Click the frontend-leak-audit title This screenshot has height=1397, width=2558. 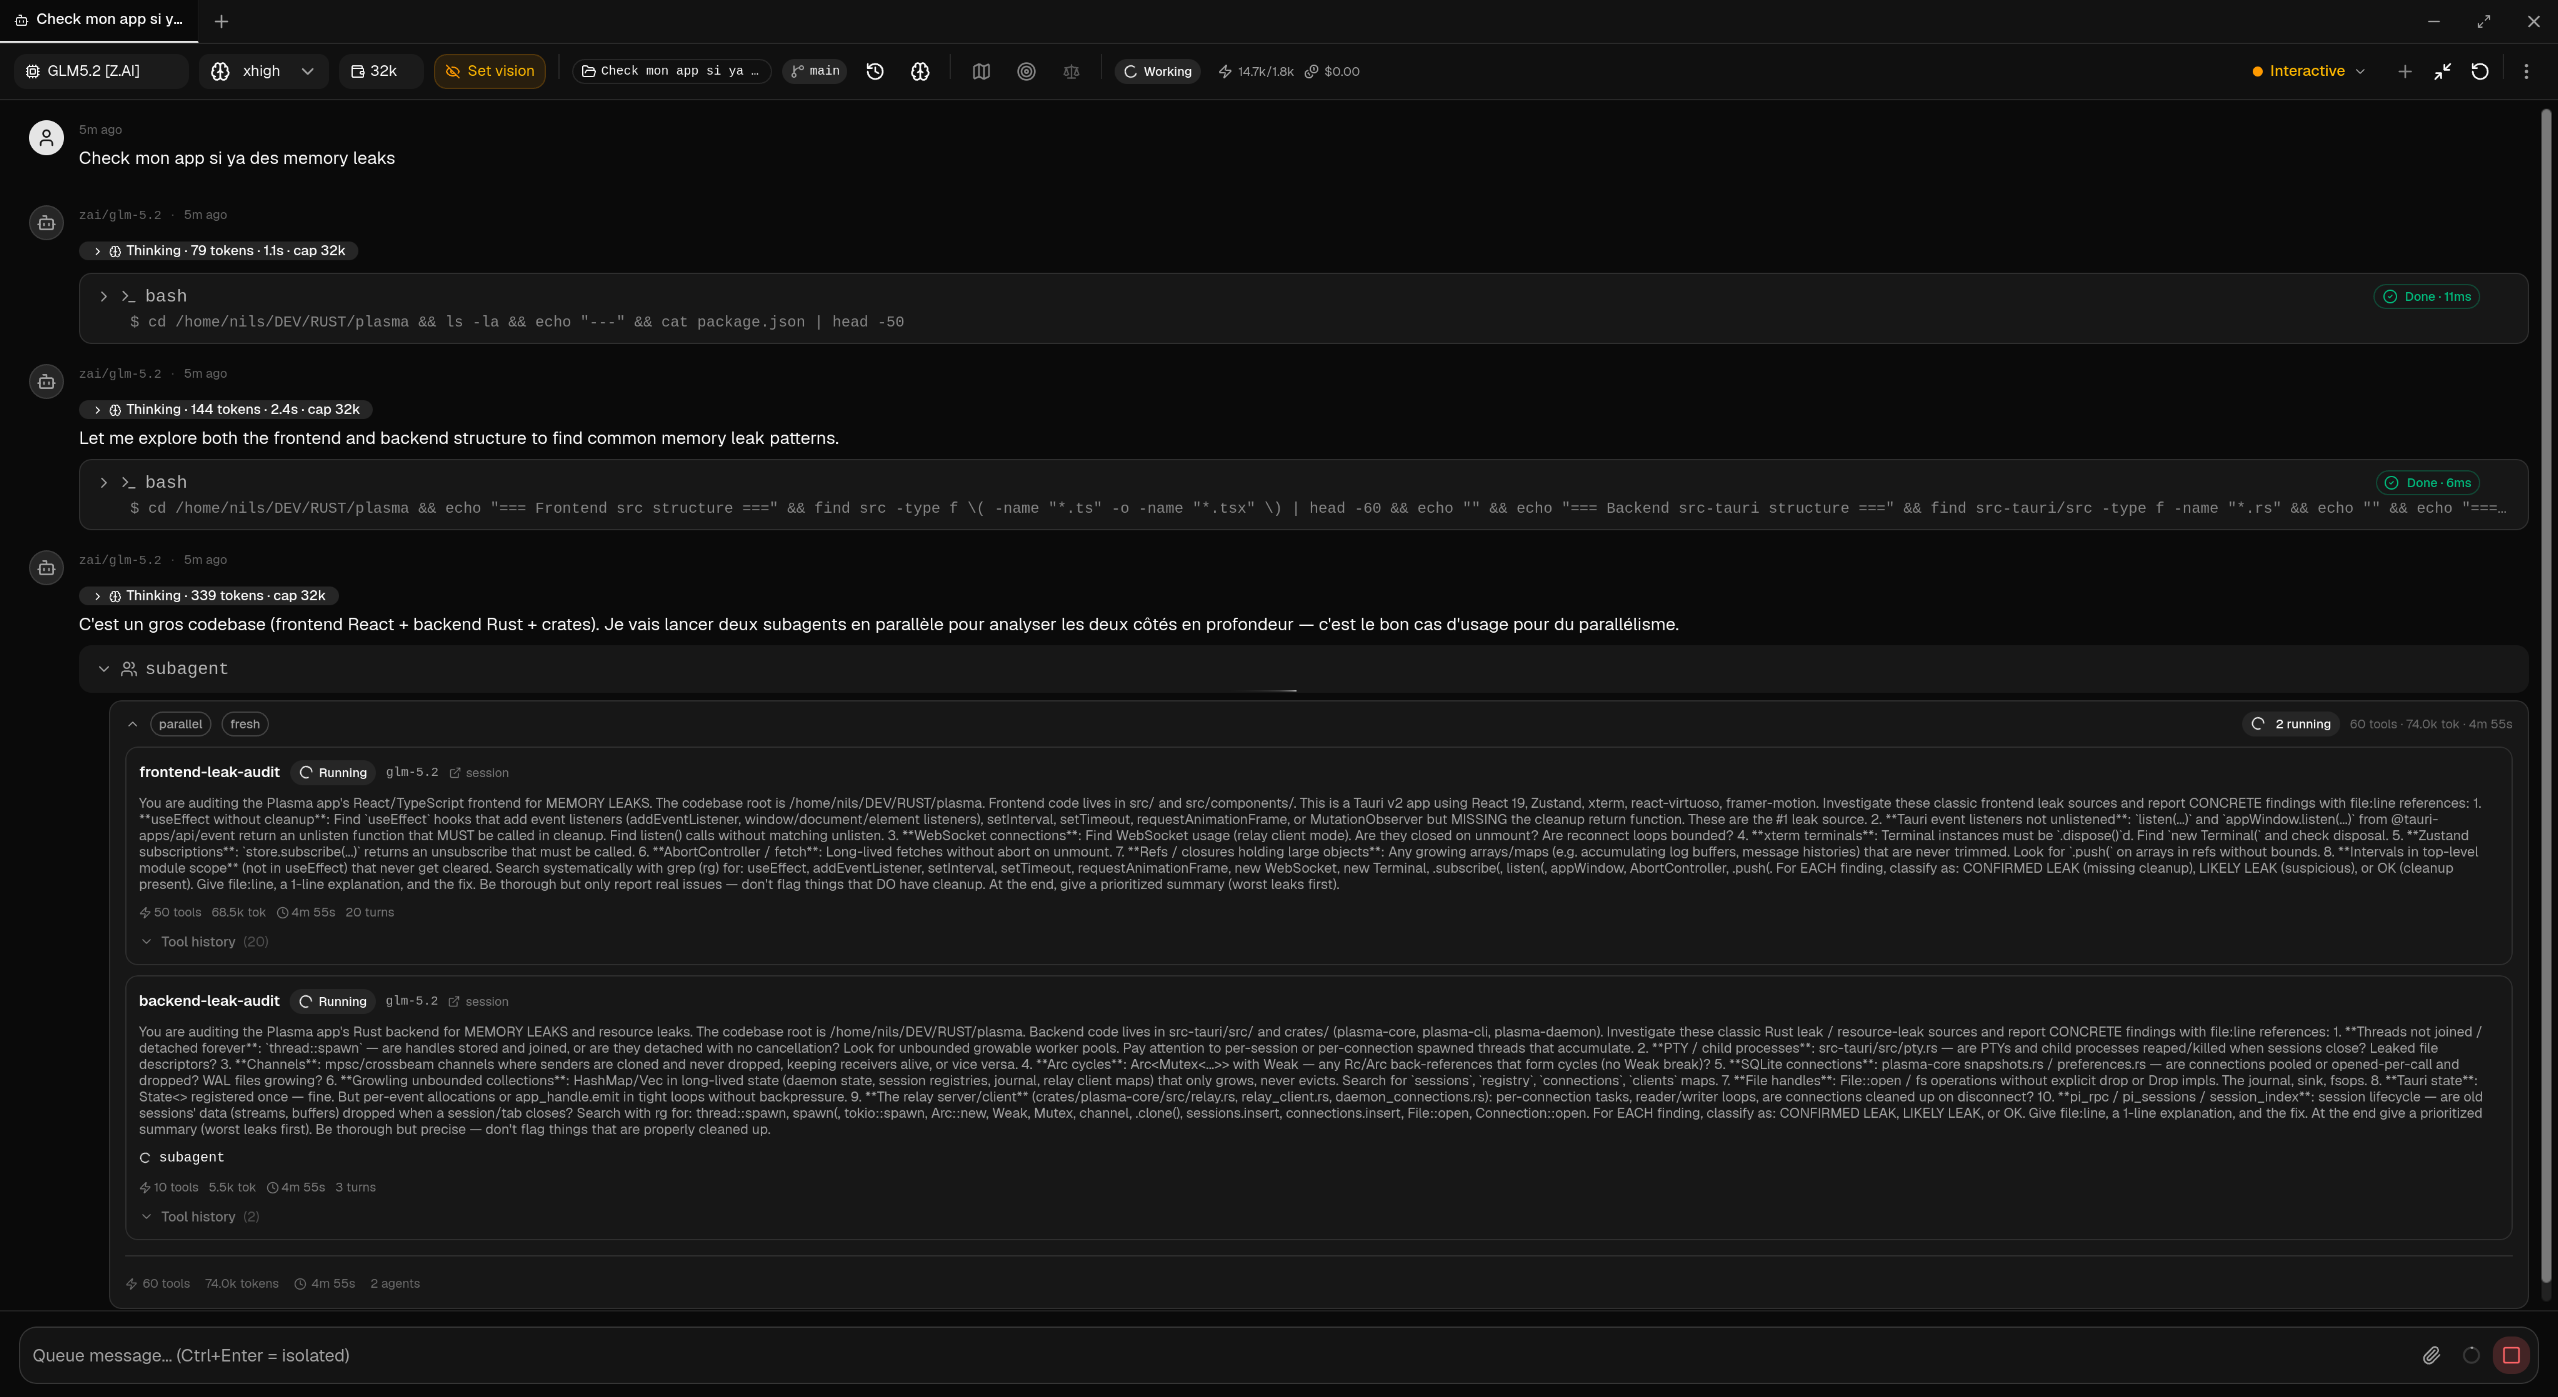(x=209, y=772)
